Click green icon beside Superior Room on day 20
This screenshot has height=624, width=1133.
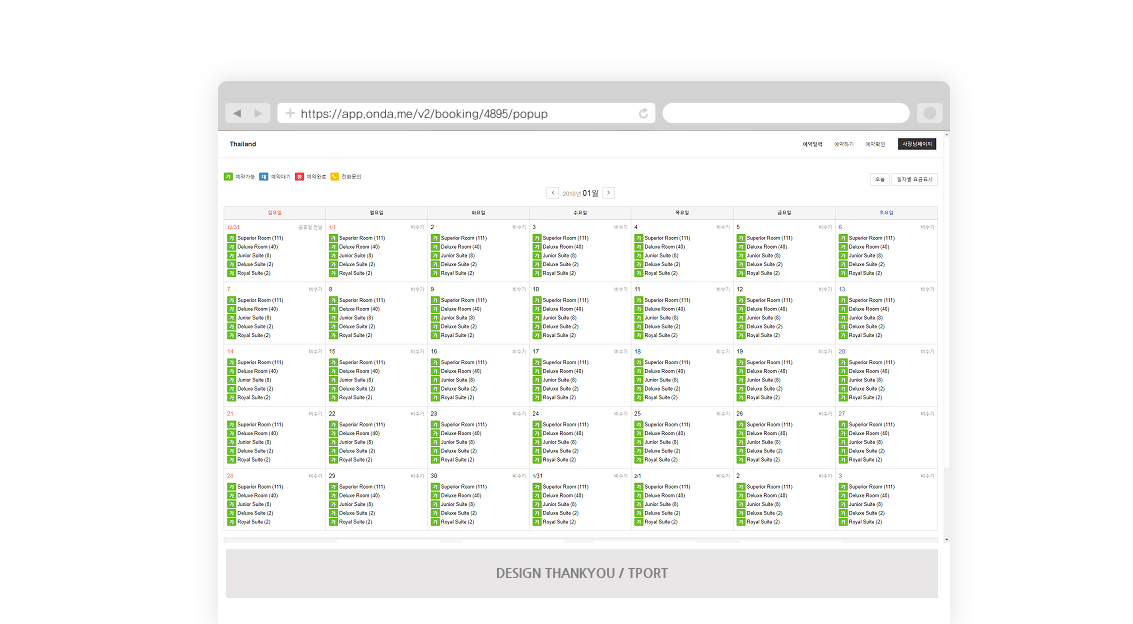point(843,362)
